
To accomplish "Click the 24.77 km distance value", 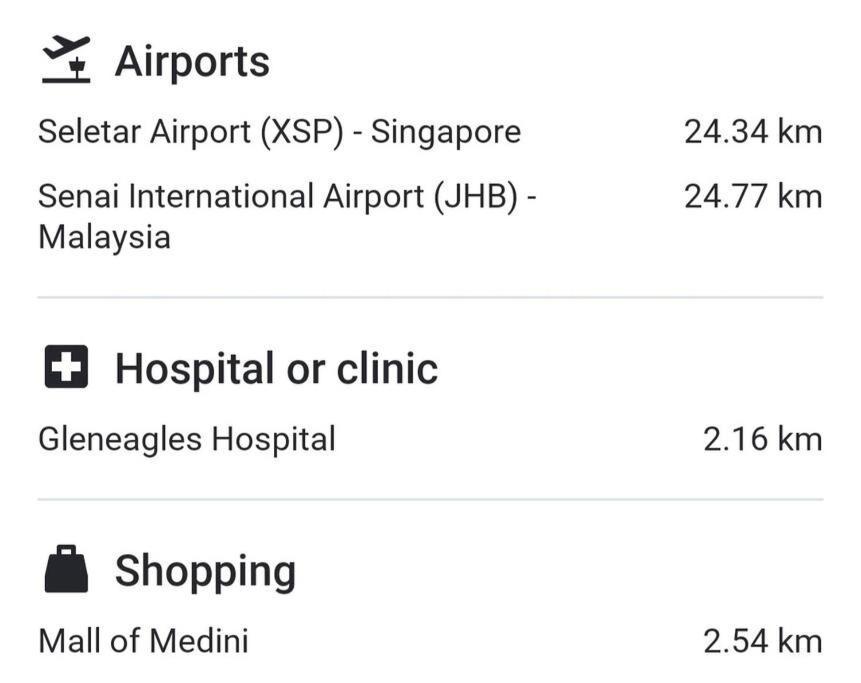I will tap(753, 197).
